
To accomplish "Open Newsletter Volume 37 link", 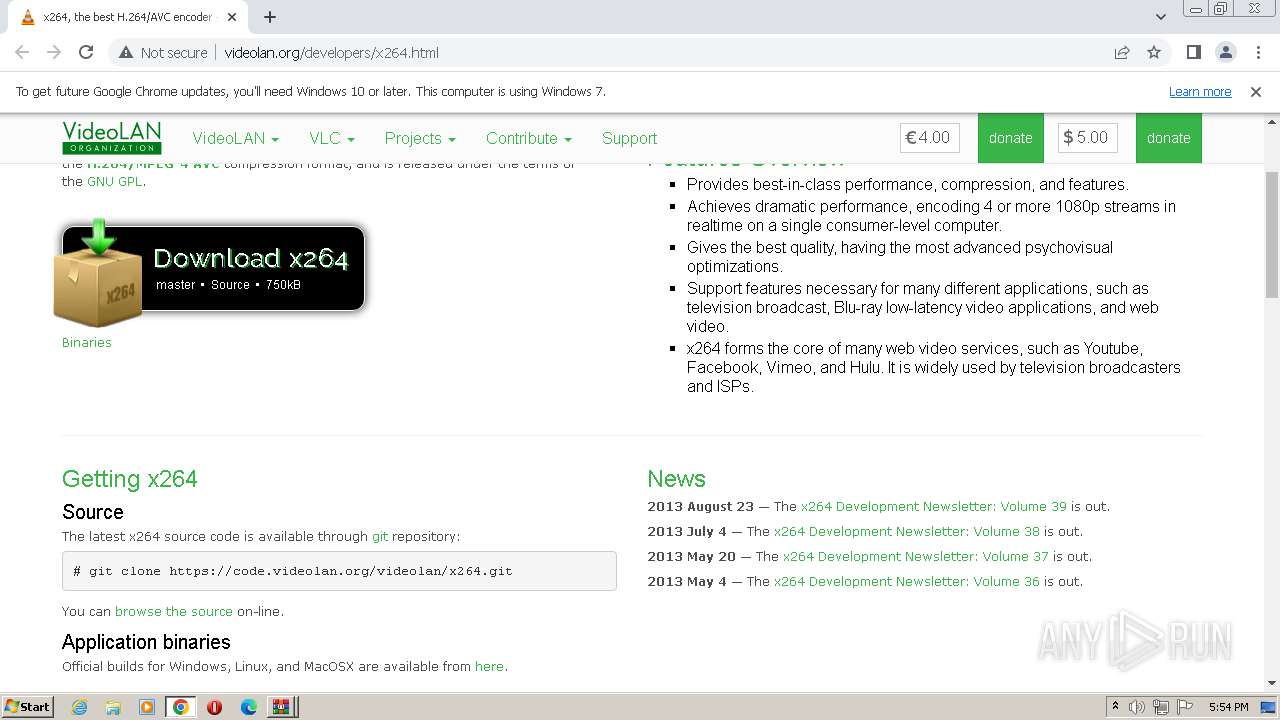I will coord(916,556).
